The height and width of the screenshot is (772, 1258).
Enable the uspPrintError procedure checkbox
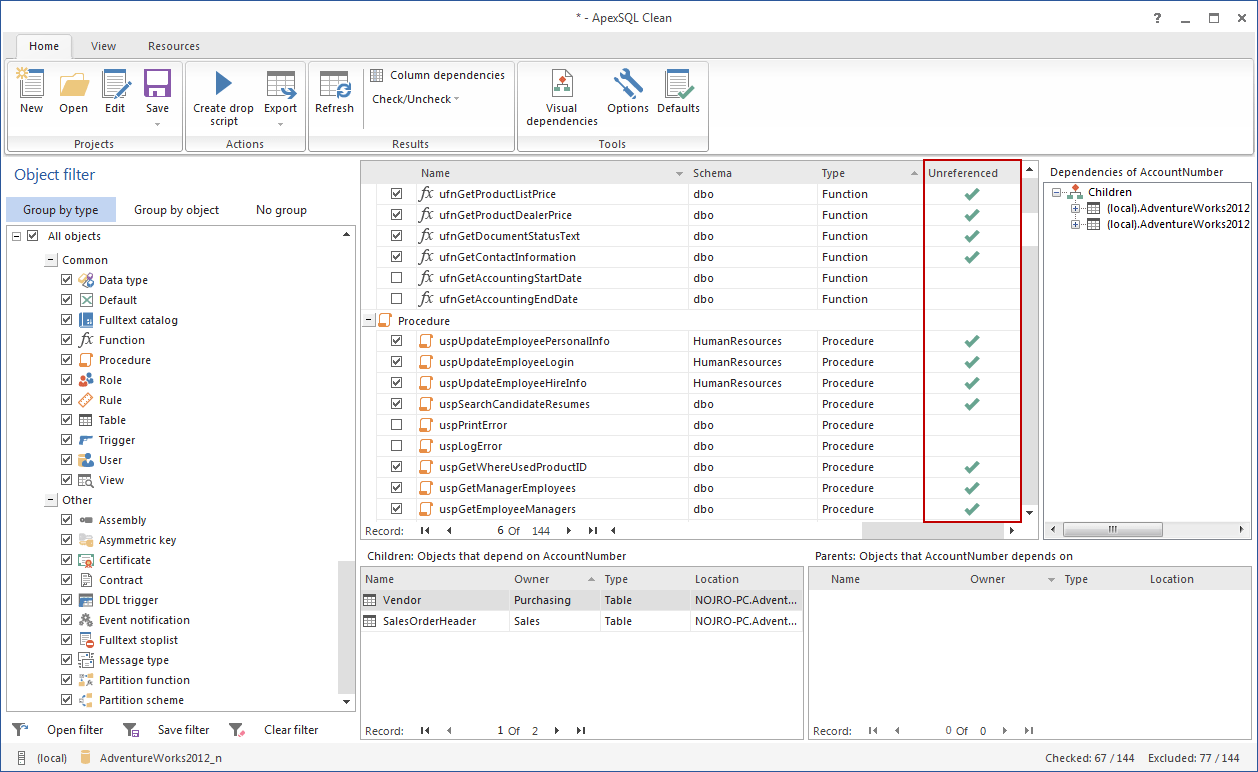pyautogui.click(x=396, y=425)
